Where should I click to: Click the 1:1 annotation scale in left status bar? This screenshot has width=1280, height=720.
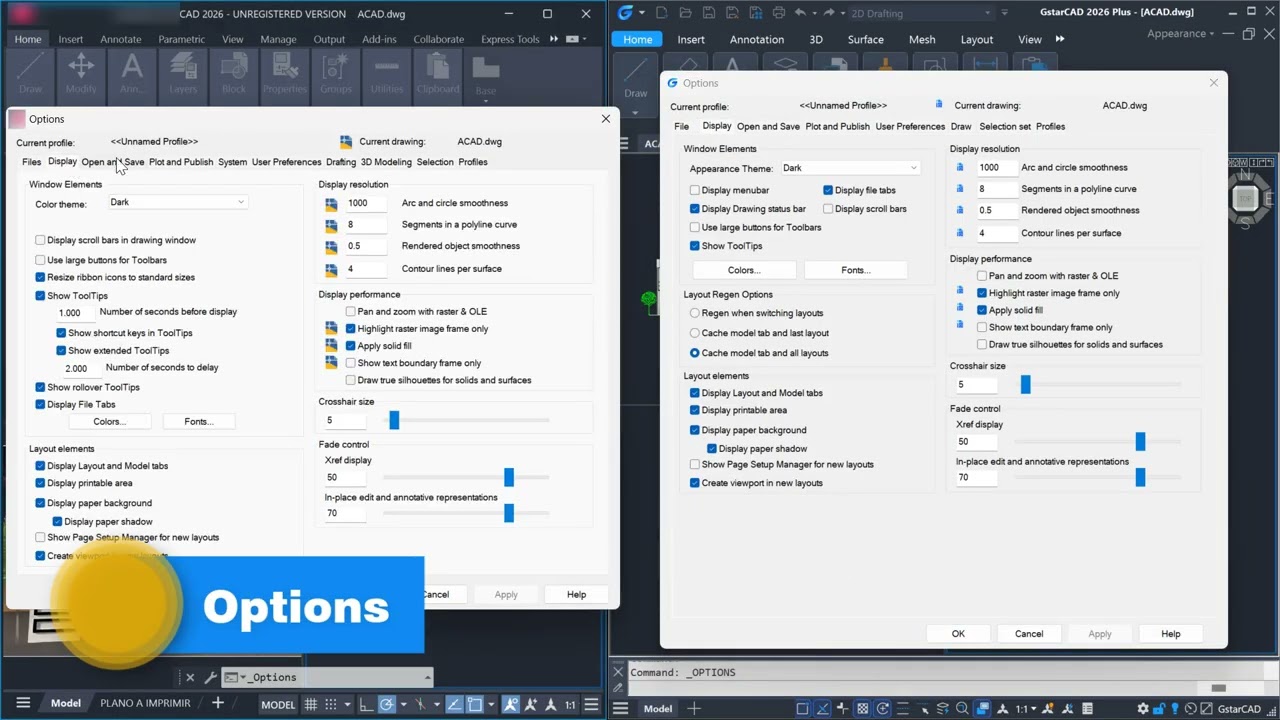(x=571, y=704)
